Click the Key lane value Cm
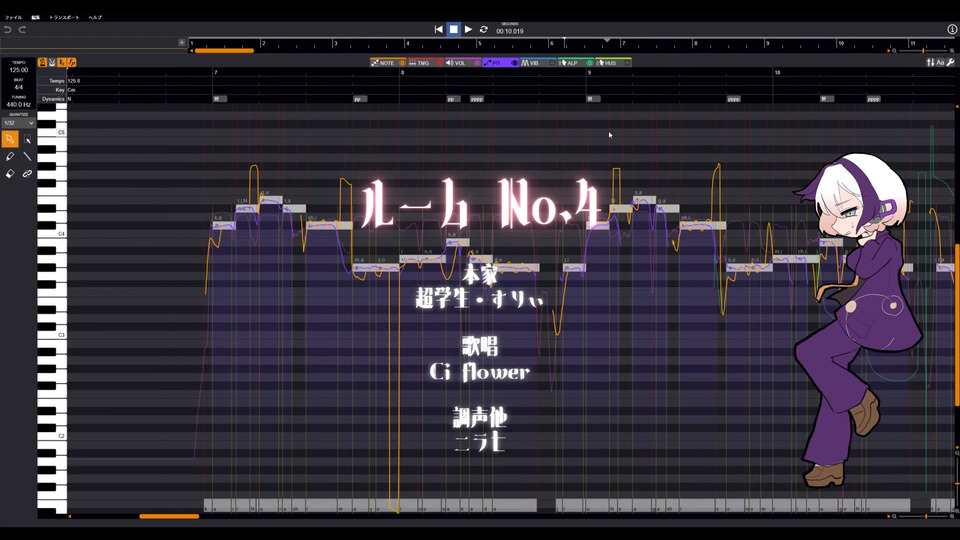 coord(71,90)
